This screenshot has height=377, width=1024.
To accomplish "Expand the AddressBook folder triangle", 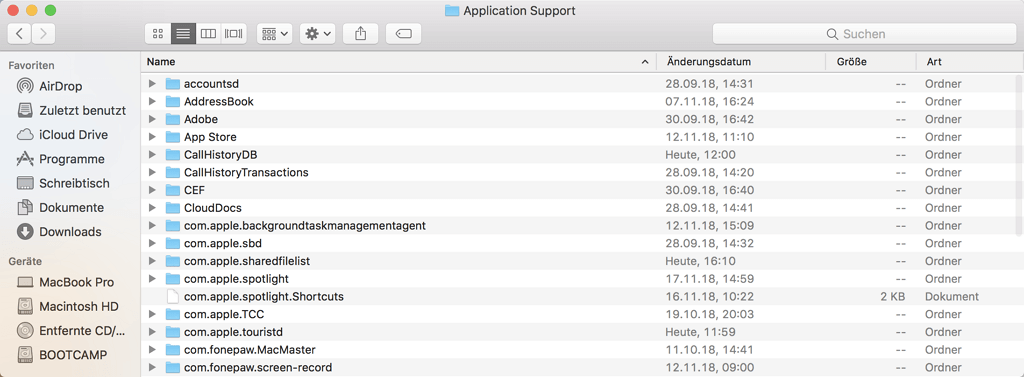I will [152, 101].
